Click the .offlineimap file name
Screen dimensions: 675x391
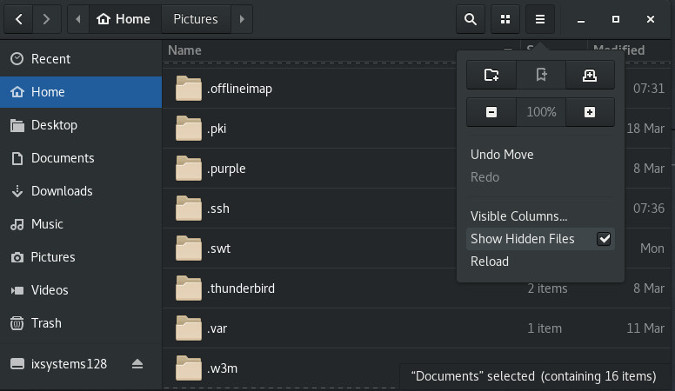tap(239, 89)
